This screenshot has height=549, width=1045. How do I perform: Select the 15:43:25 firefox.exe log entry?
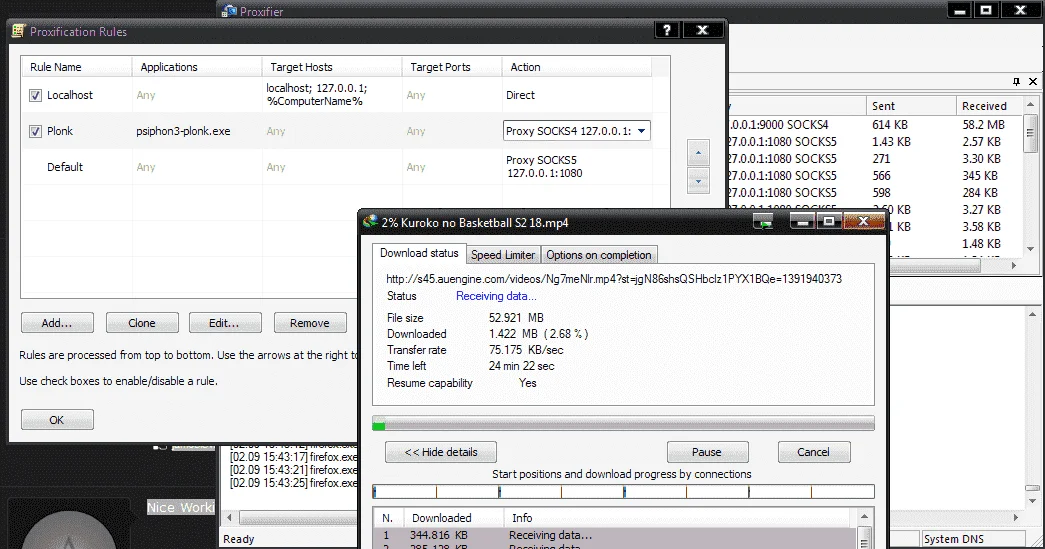pyautogui.click(x=294, y=482)
